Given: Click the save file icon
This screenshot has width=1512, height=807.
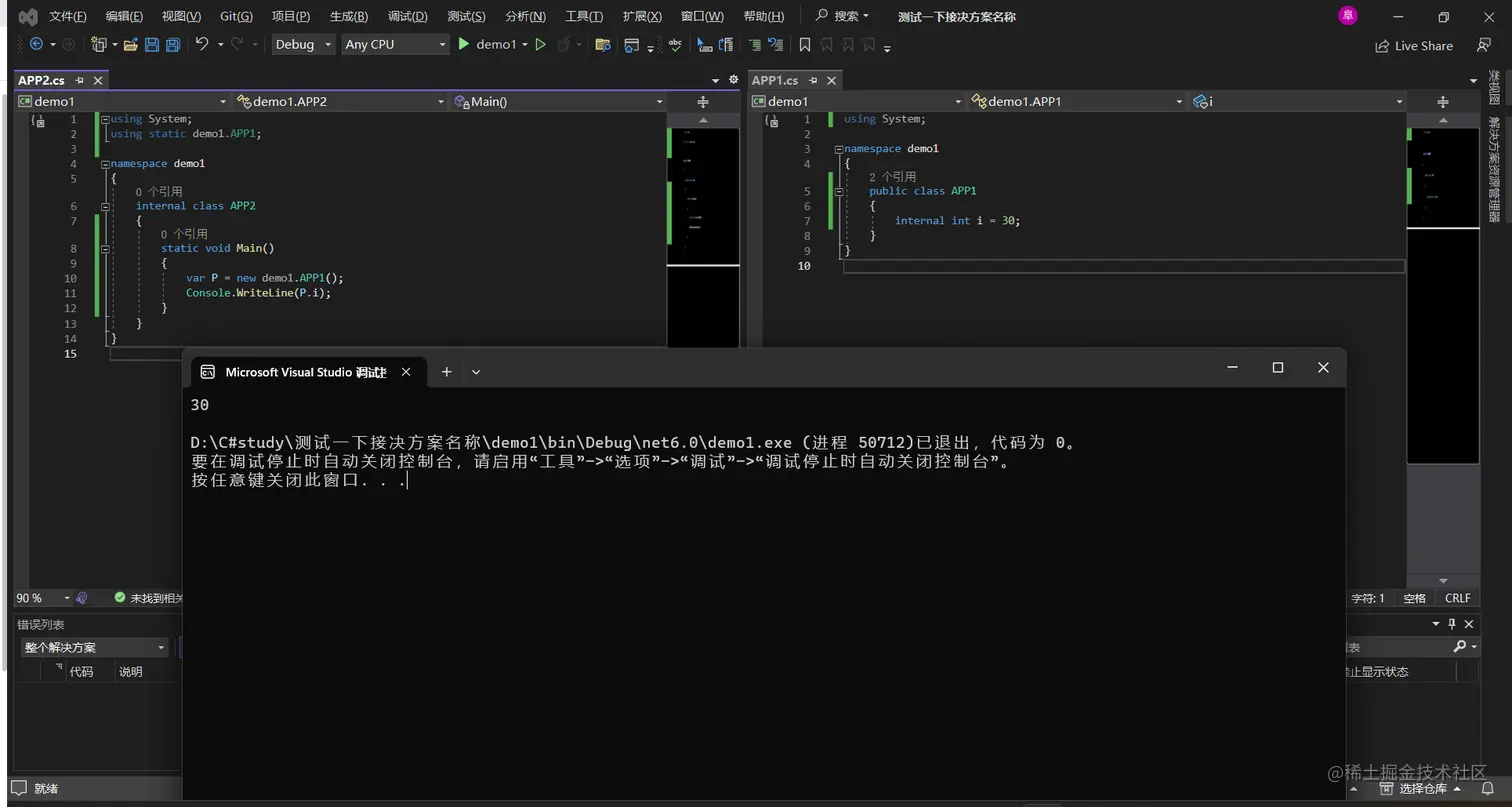Looking at the screenshot, I should [152, 44].
